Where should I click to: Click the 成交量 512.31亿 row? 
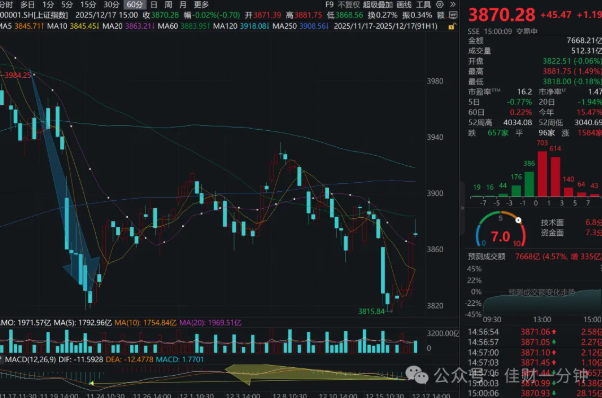(x=535, y=51)
